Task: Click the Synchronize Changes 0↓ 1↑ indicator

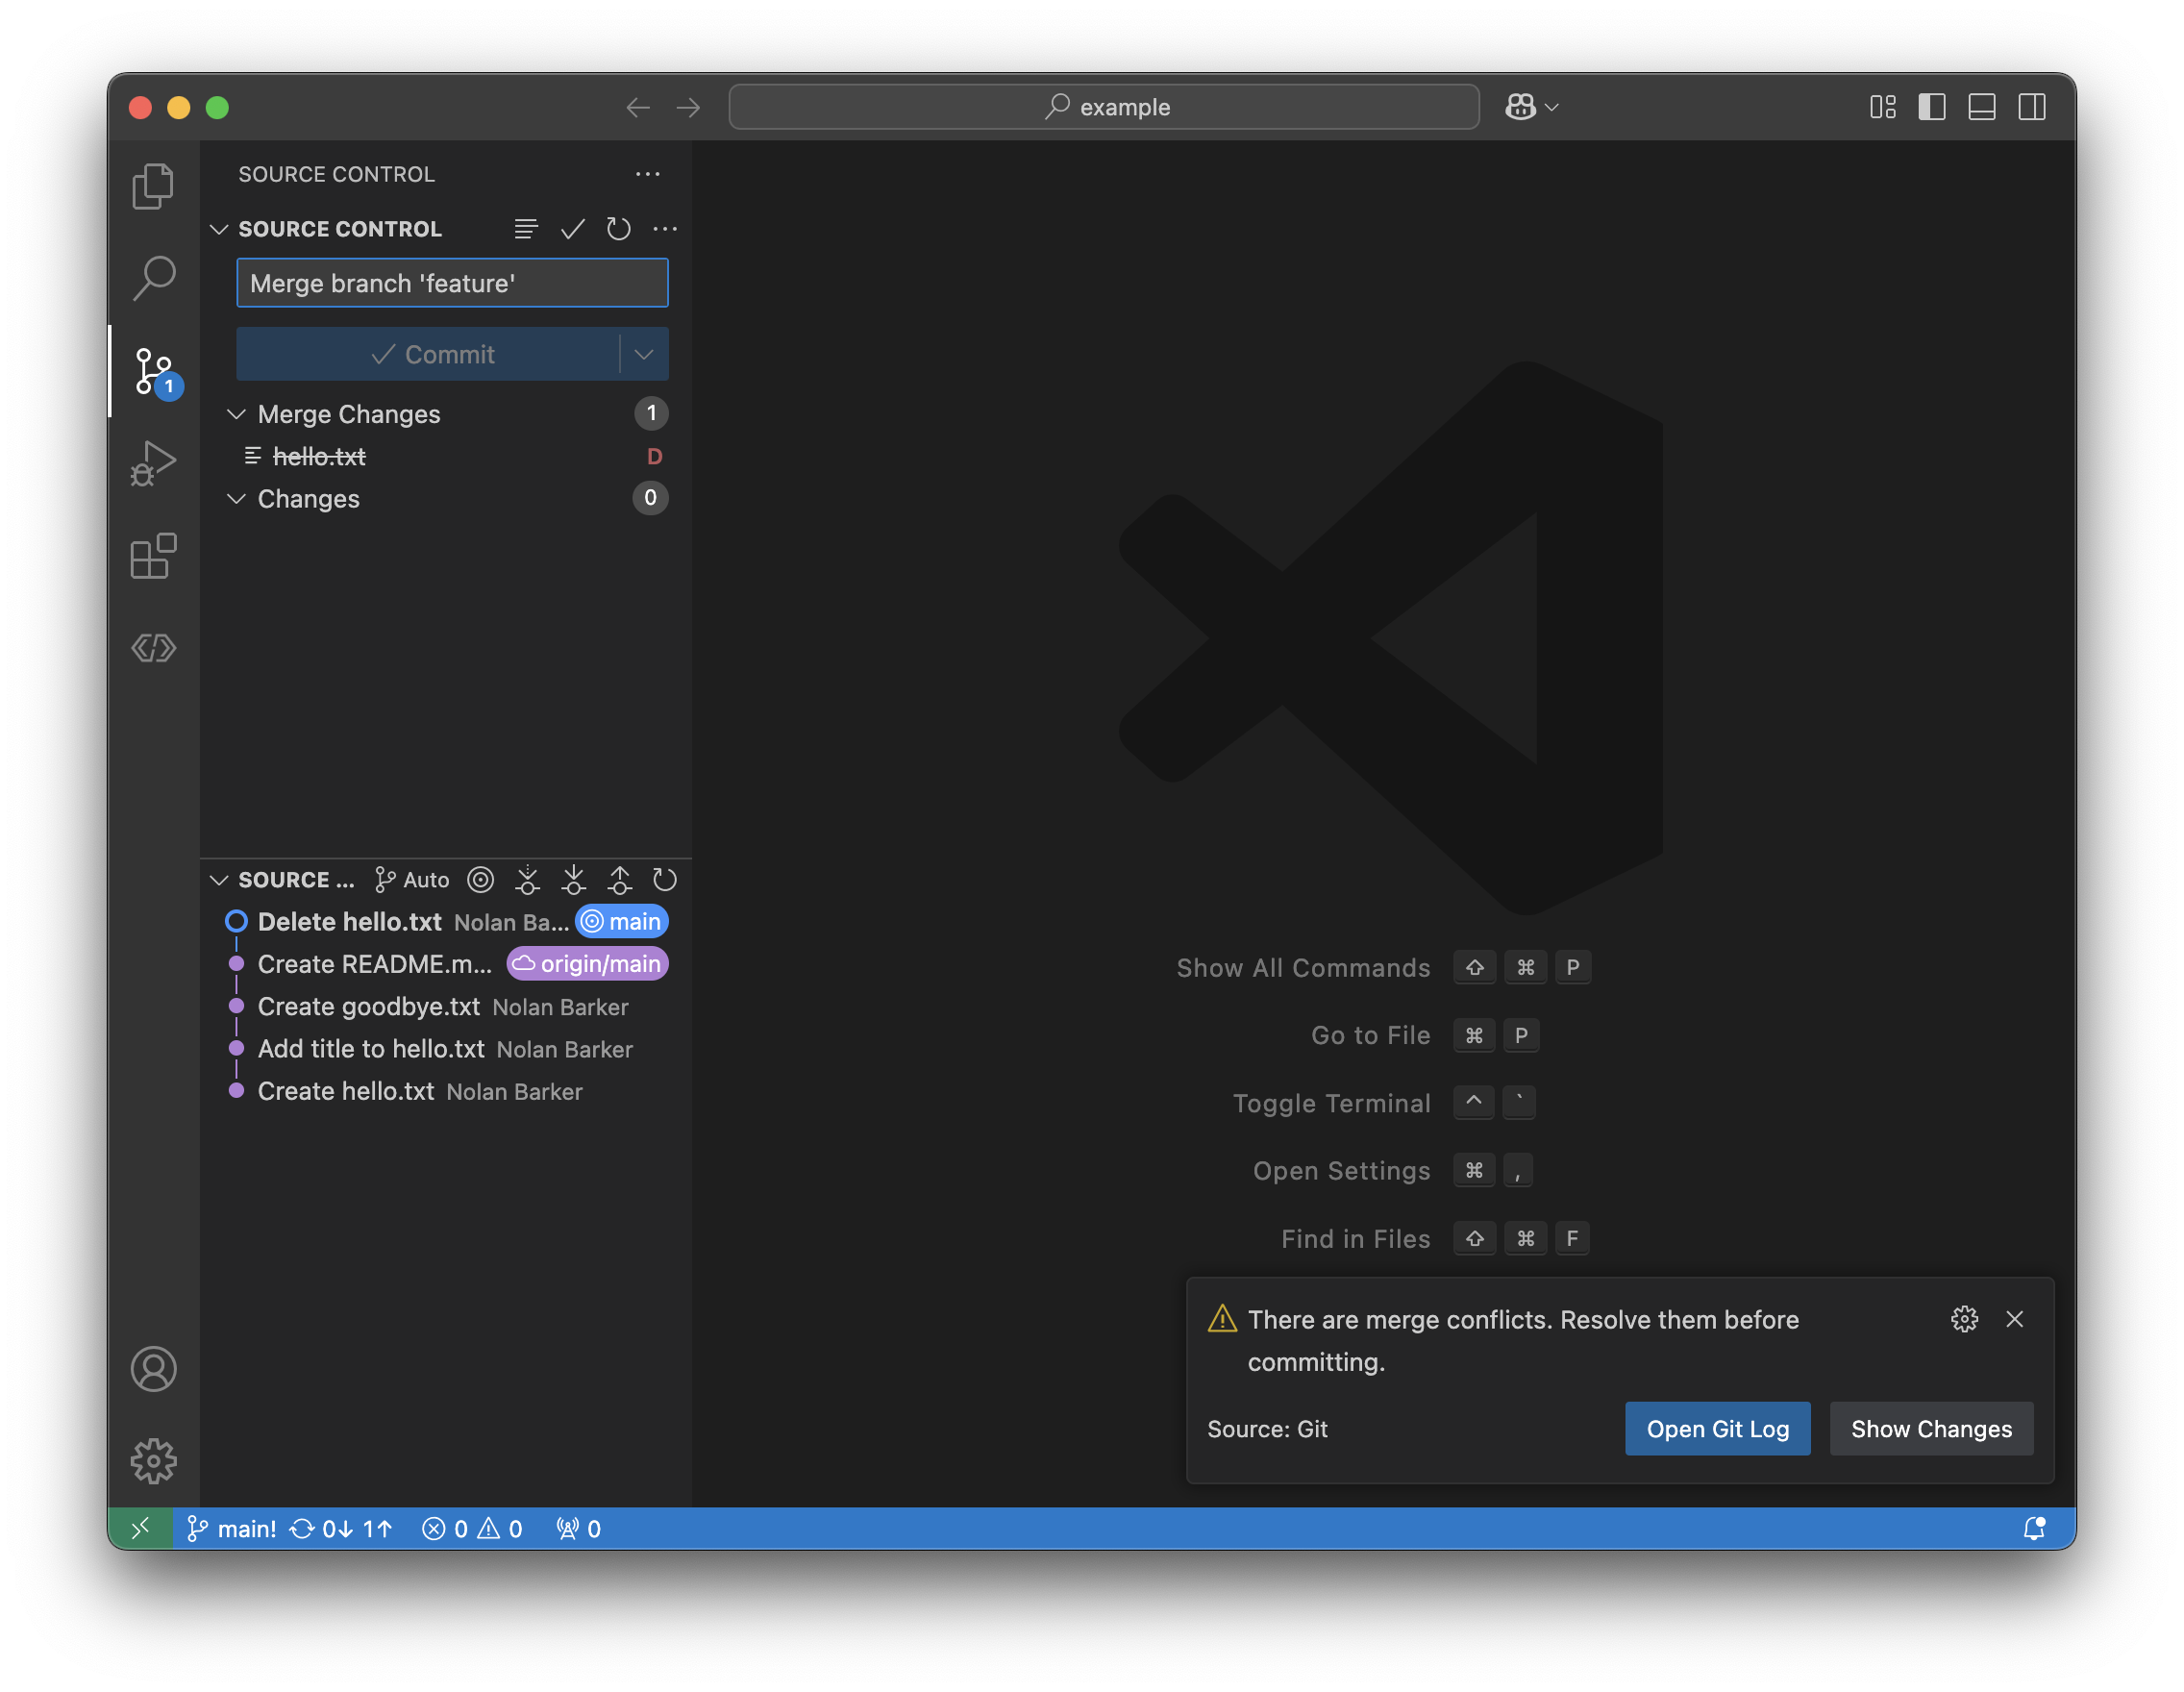Action: 341,1528
